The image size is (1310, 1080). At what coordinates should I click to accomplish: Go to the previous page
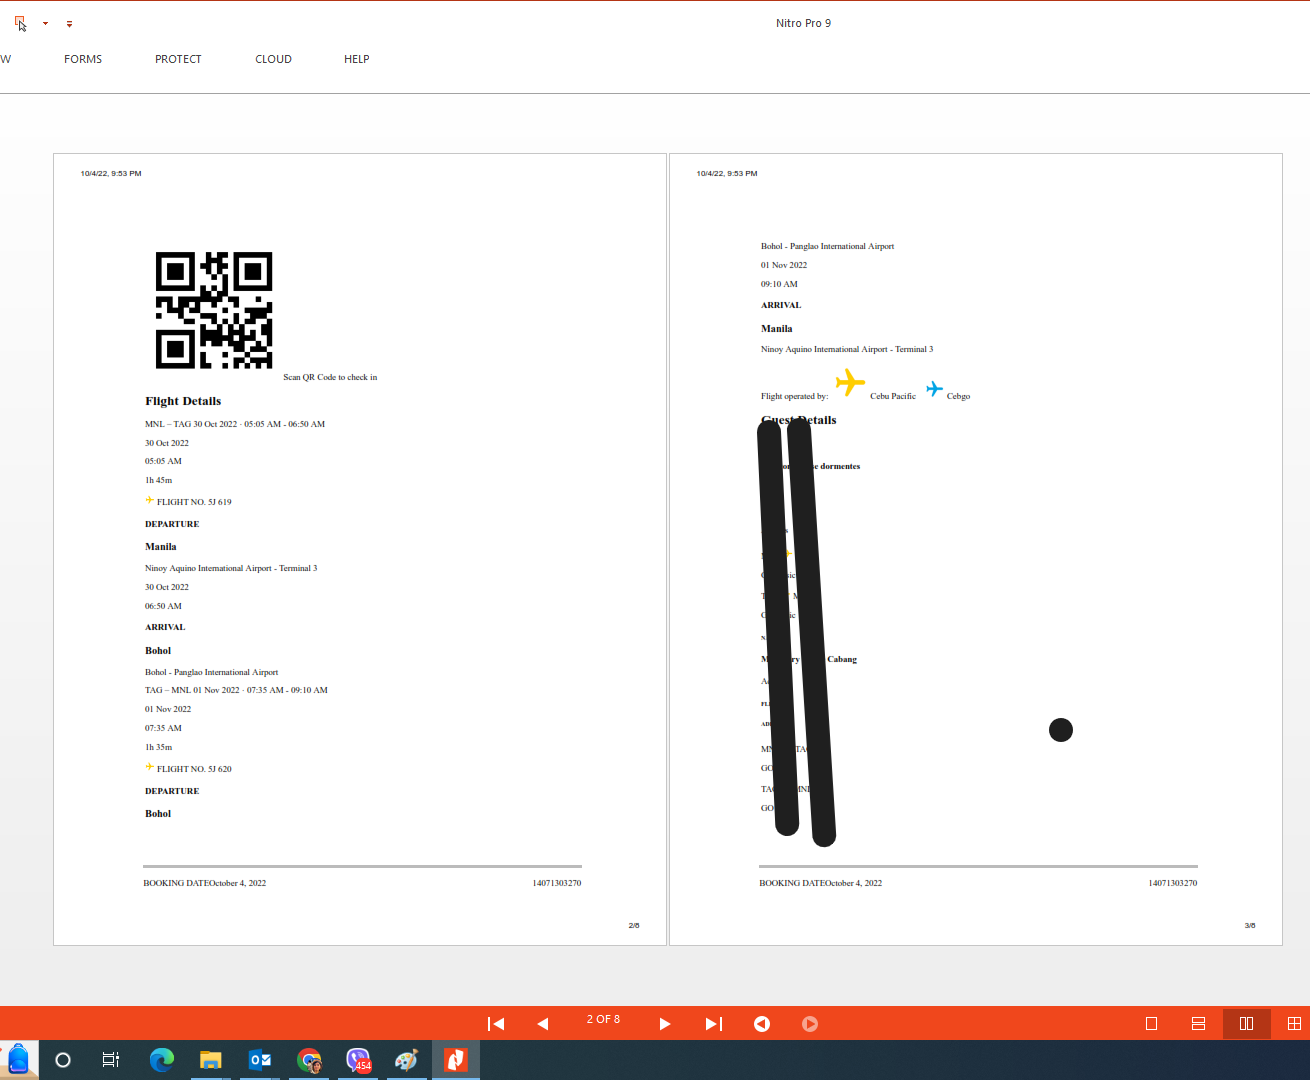(x=543, y=1023)
